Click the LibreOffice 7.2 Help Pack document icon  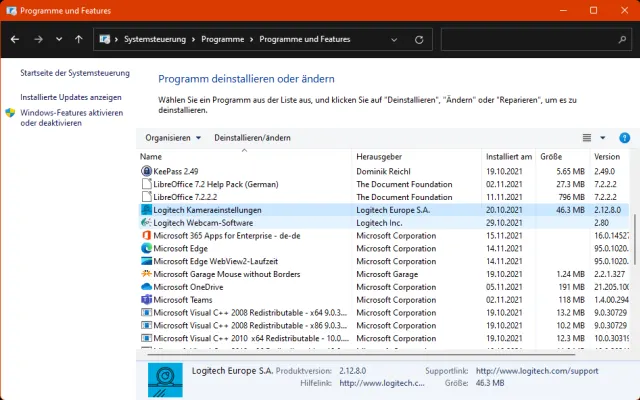coord(146,184)
